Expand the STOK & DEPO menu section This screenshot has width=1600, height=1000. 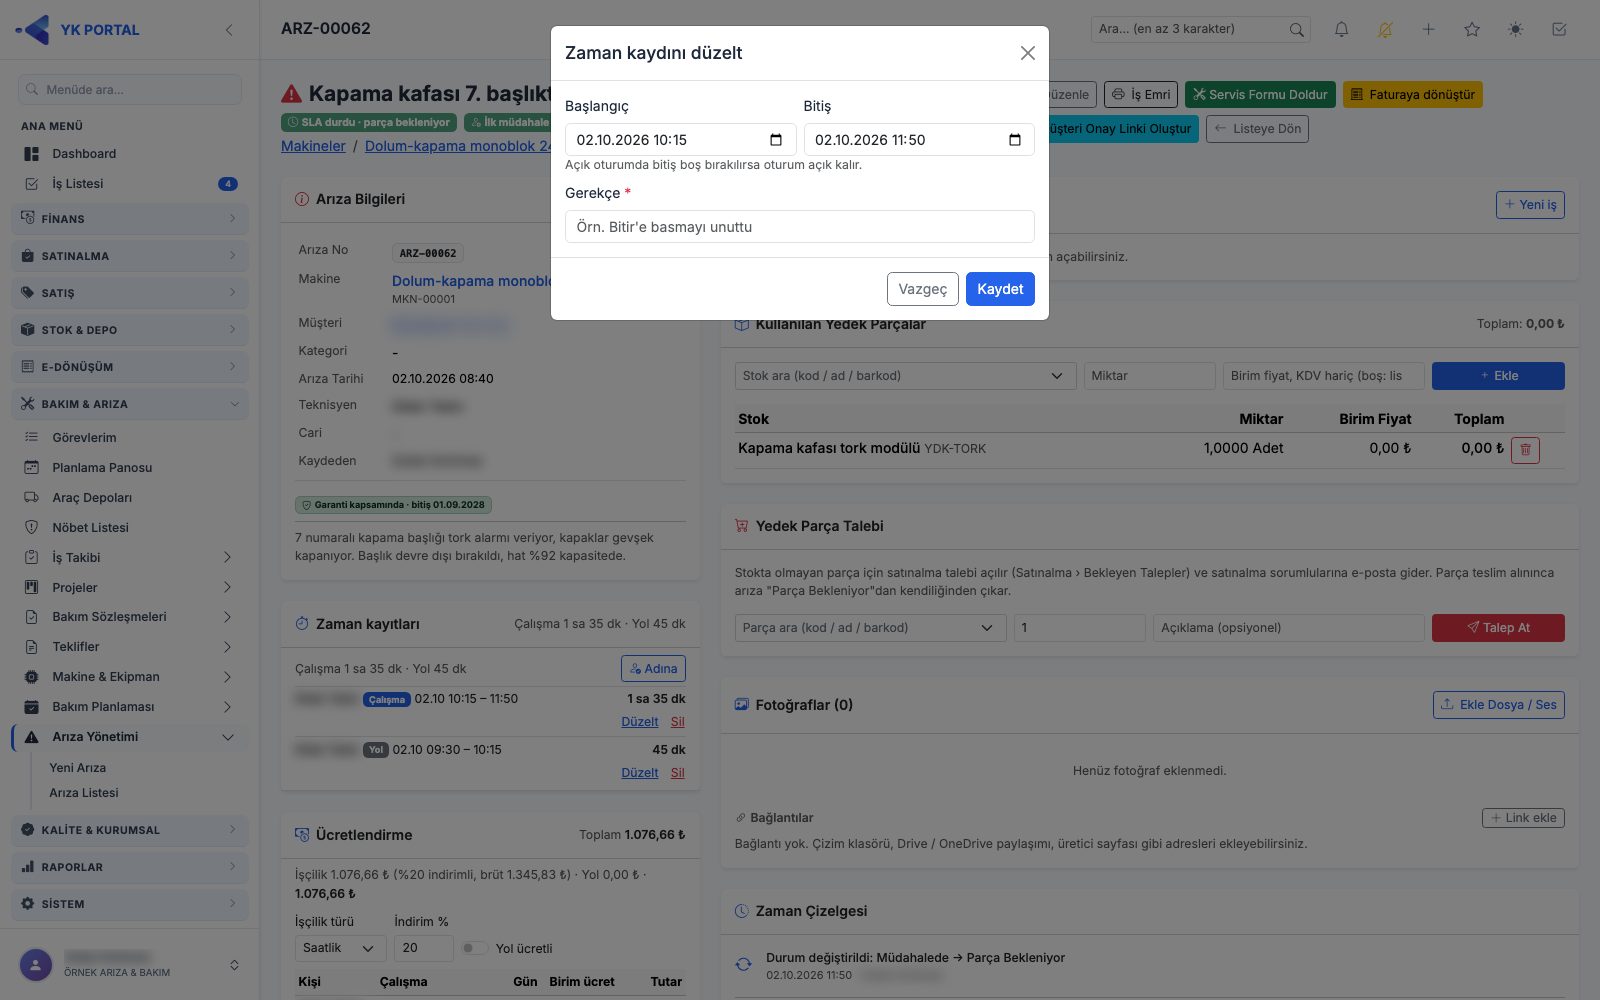coord(130,330)
